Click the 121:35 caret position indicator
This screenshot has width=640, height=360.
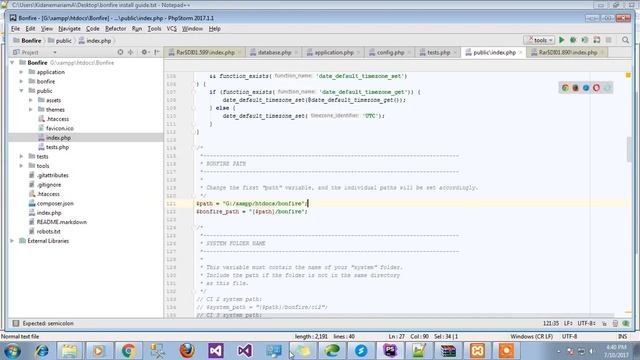pyautogui.click(x=551, y=323)
